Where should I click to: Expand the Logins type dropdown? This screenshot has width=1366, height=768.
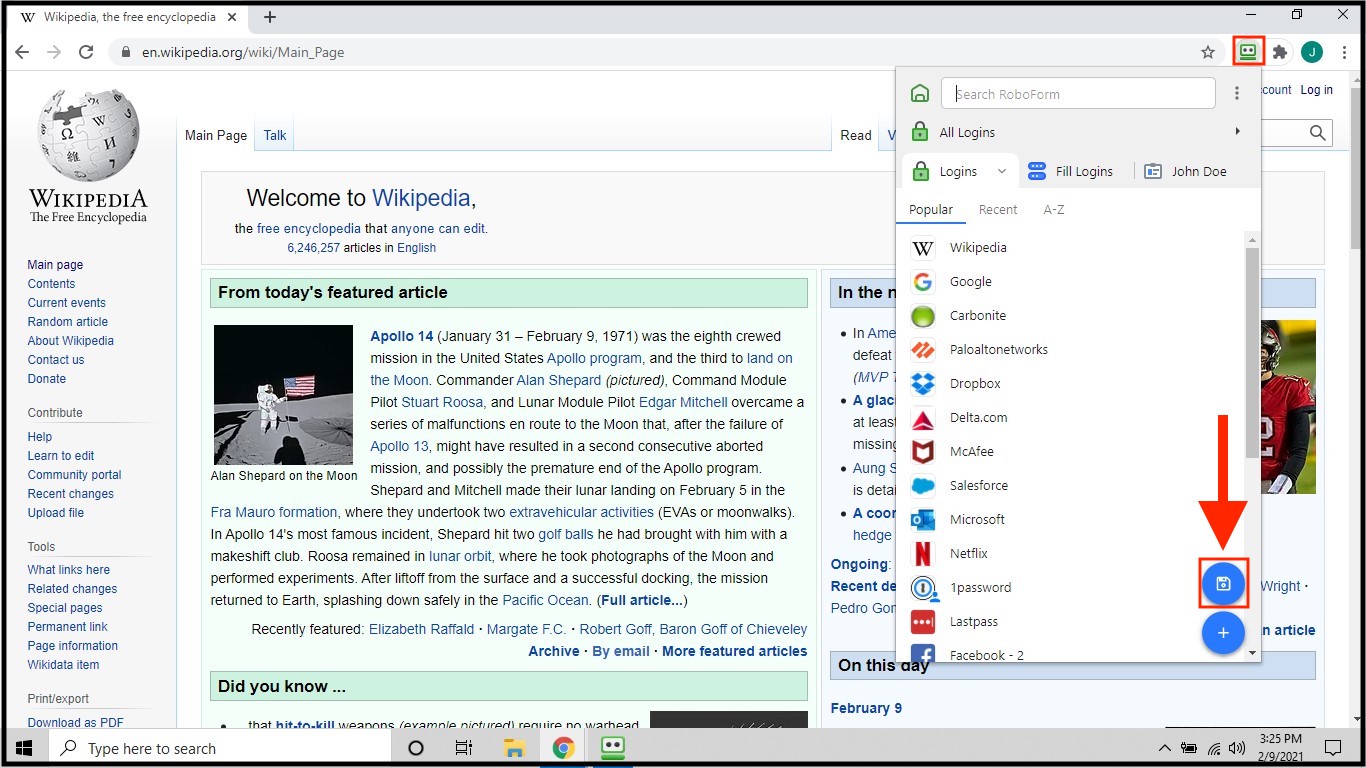pos(1001,171)
